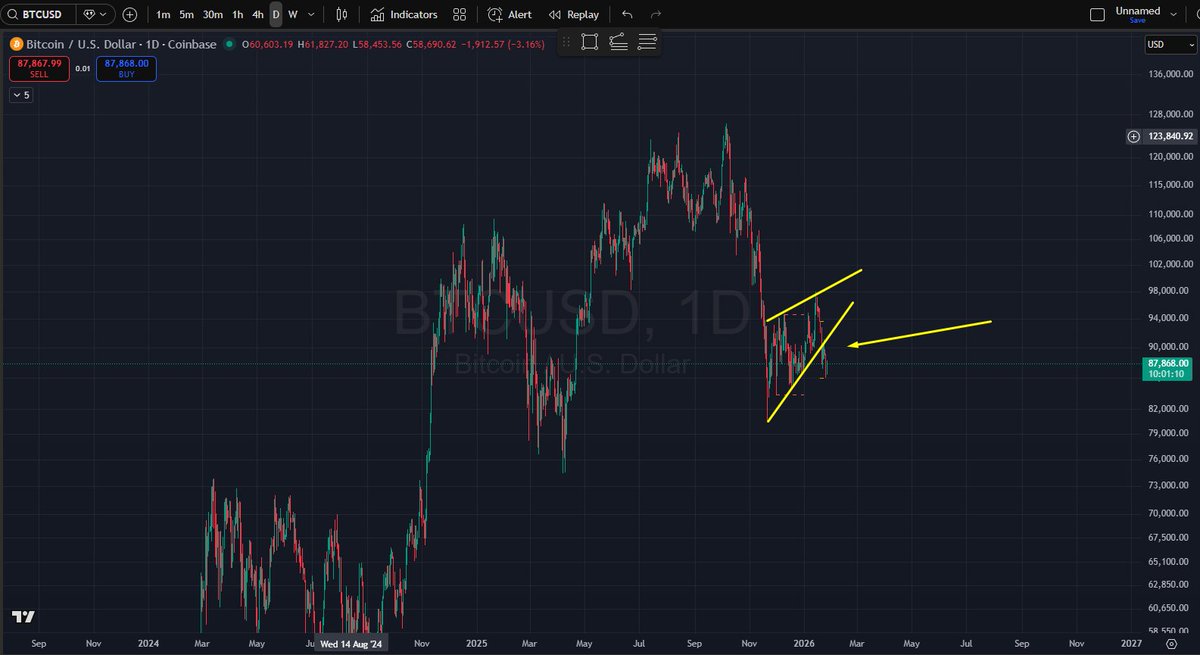1200x655 pixels.
Task: Select the weekly W timeframe
Action: pos(293,15)
